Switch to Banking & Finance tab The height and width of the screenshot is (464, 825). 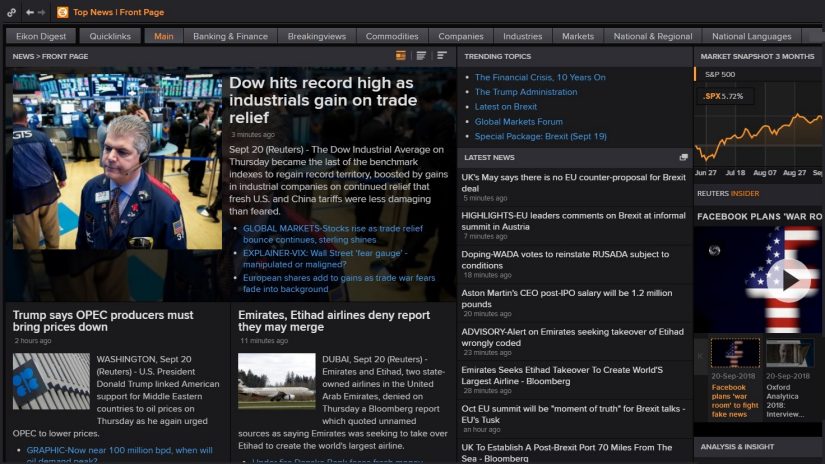(230, 36)
